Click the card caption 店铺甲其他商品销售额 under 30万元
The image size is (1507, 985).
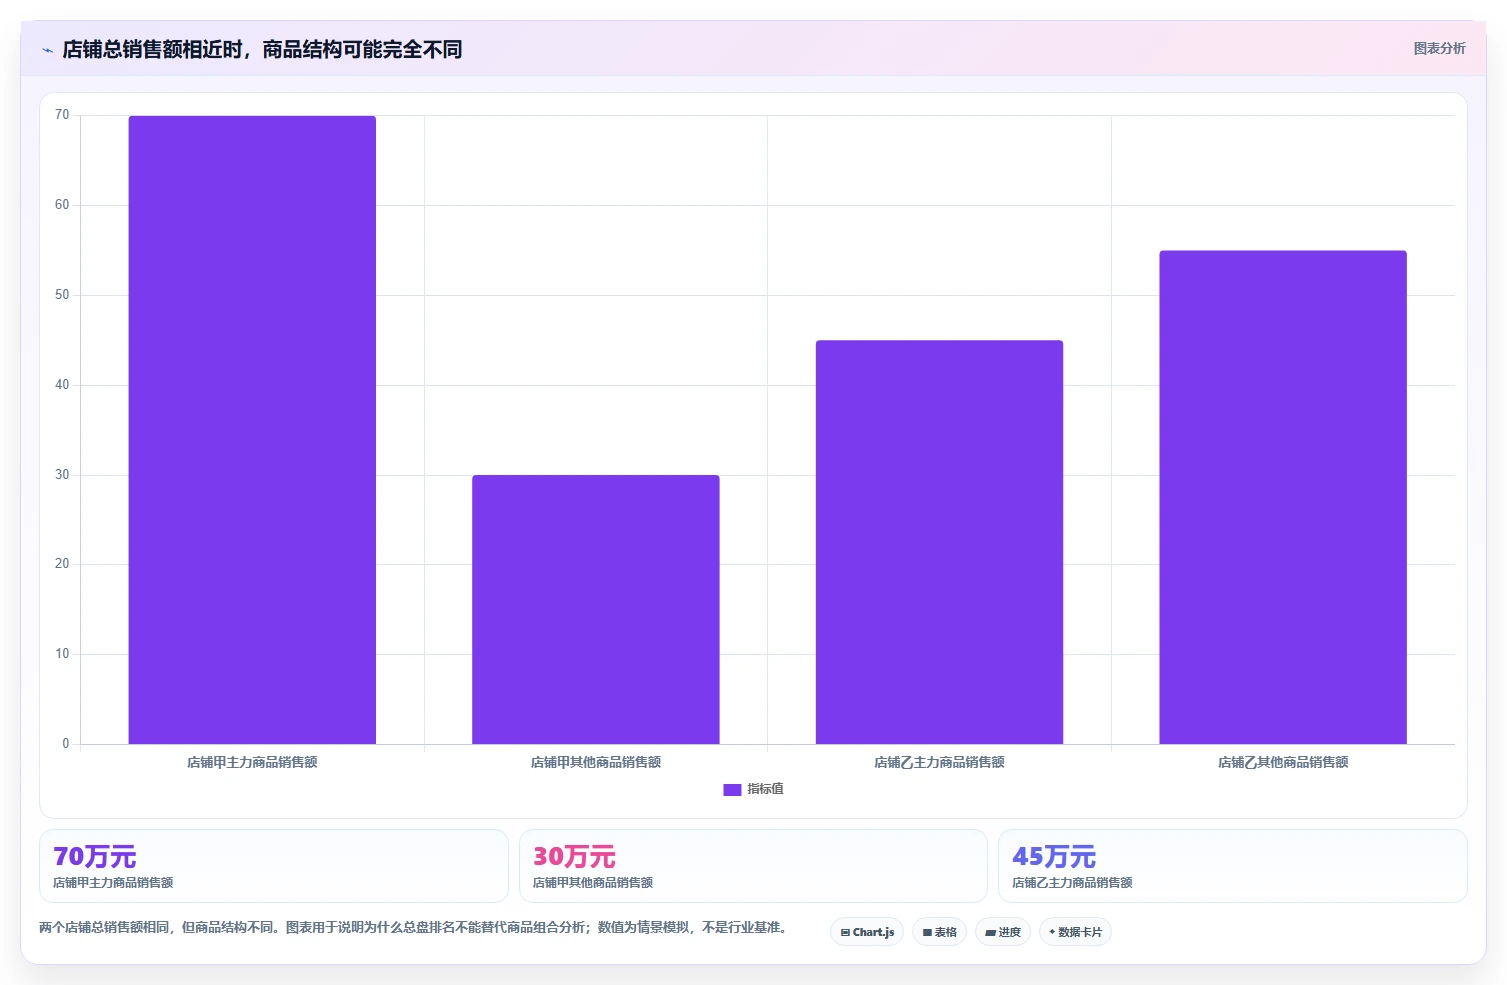point(593,883)
